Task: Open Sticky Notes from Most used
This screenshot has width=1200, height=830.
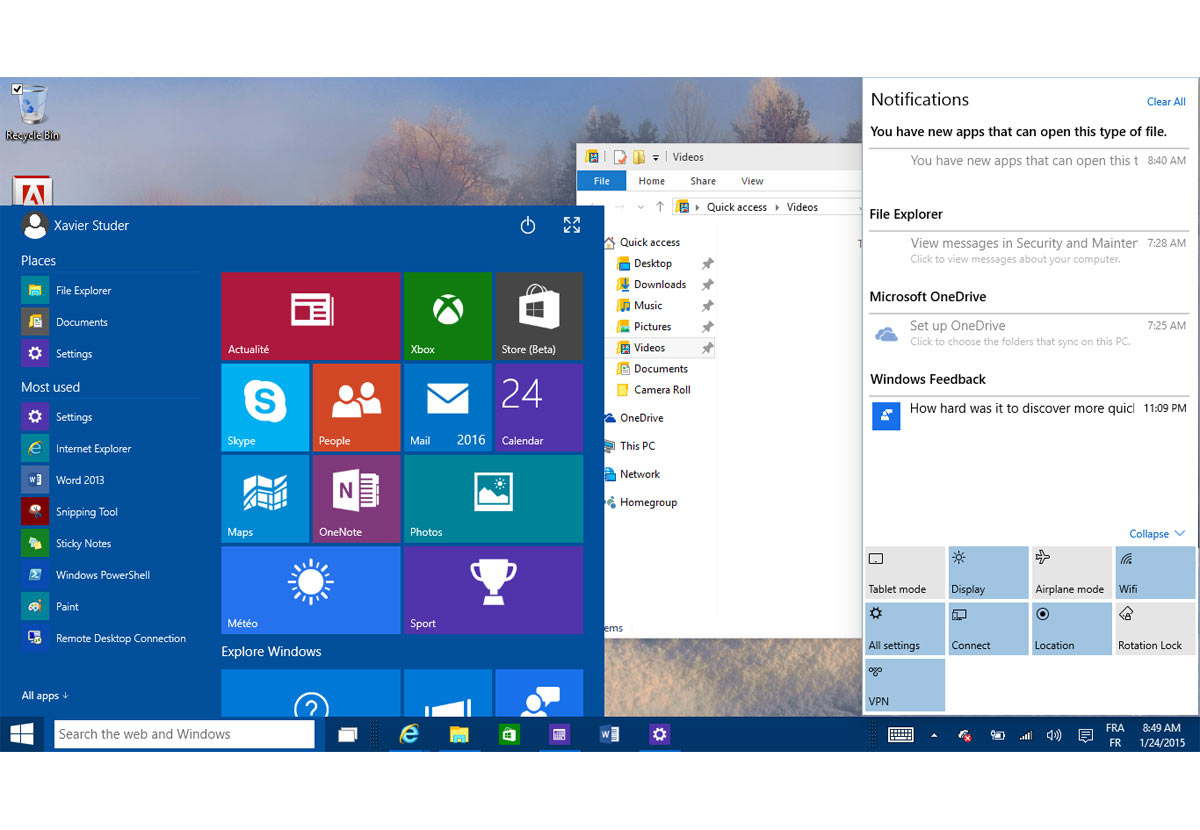Action: tap(83, 543)
